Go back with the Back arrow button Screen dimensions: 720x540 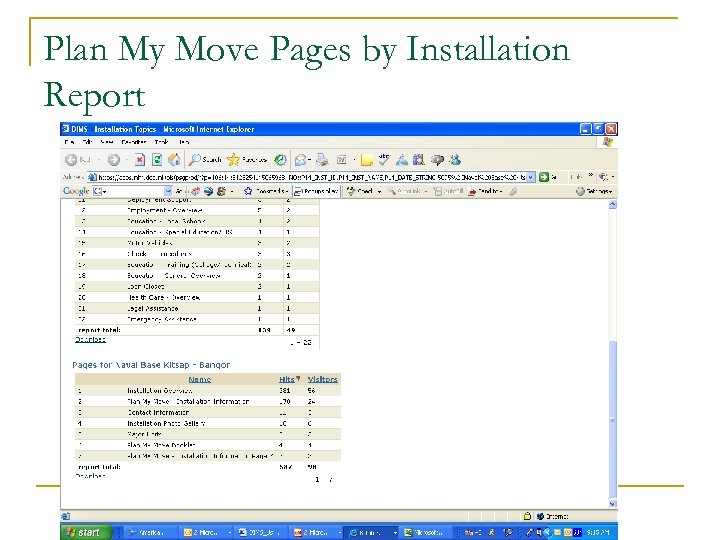pos(72,160)
